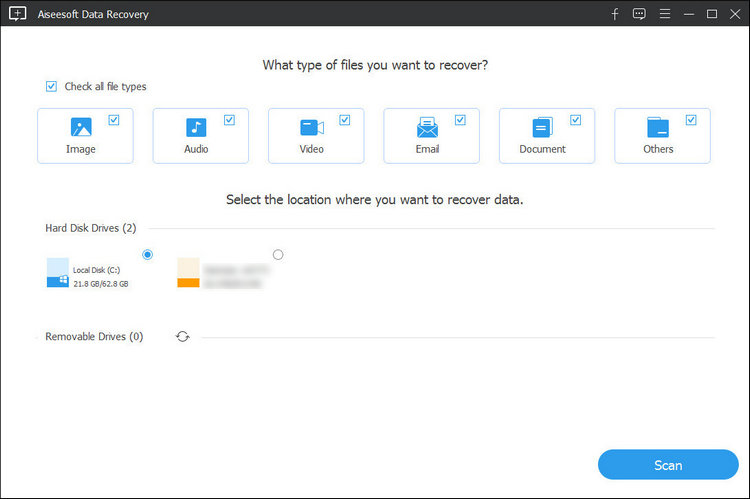750x499 pixels.
Task: Open the Facebook share icon
Action: (615, 14)
